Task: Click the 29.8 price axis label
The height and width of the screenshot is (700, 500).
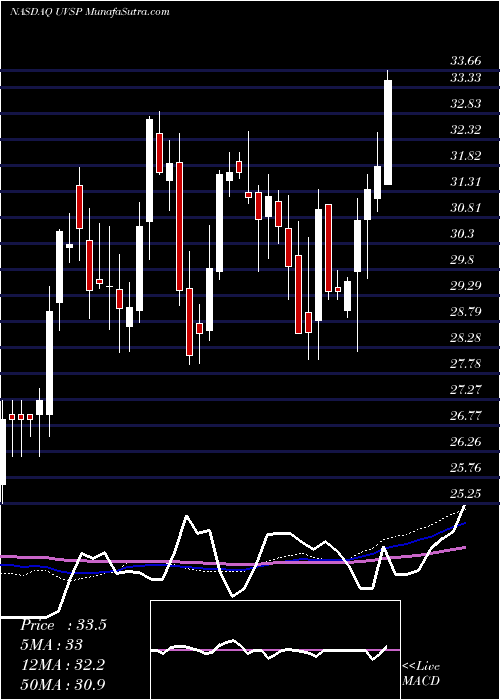Action: (x=462, y=259)
